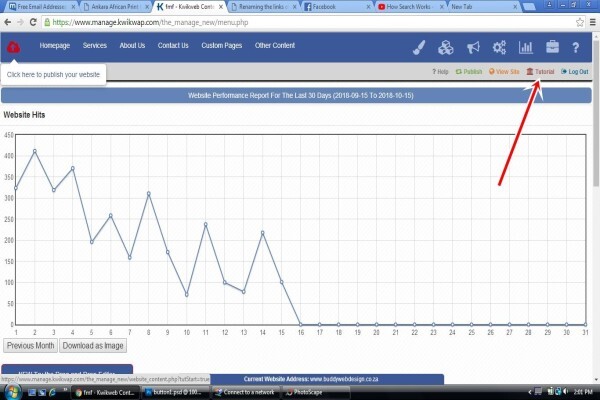Open the Contact Us menu

pos(173,46)
